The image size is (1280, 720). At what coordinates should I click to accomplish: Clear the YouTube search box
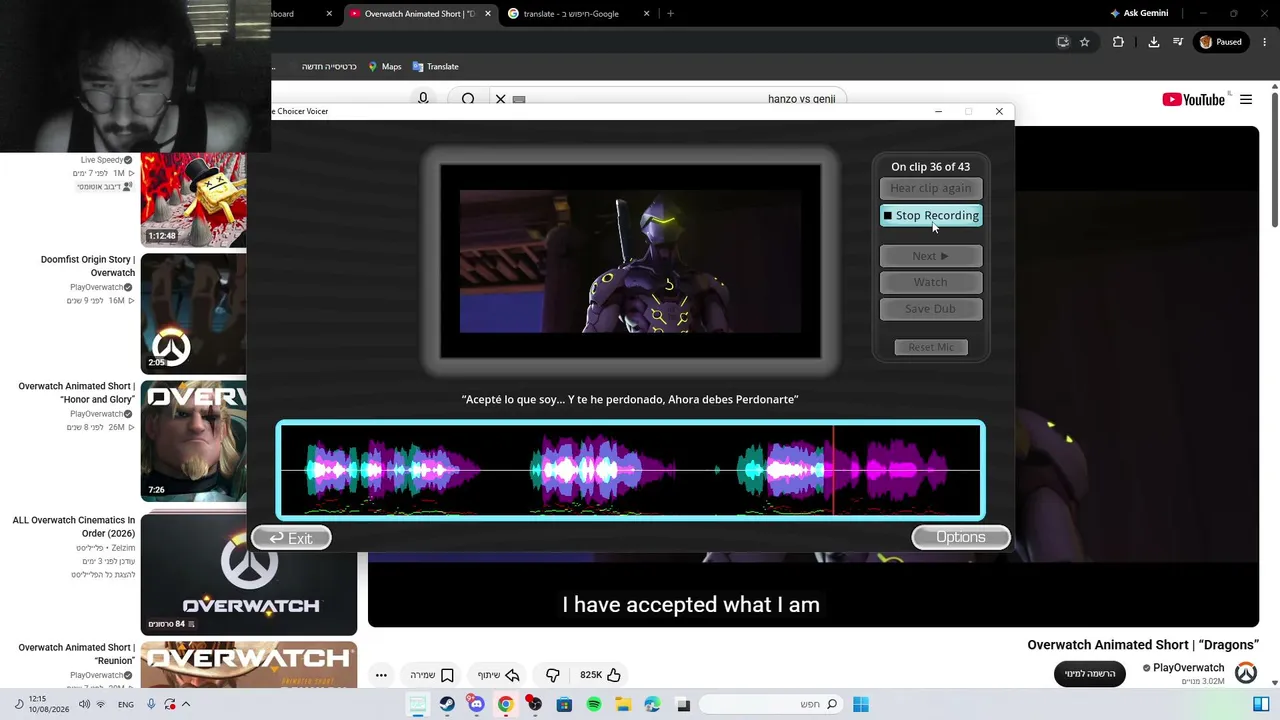pos(501,99)
